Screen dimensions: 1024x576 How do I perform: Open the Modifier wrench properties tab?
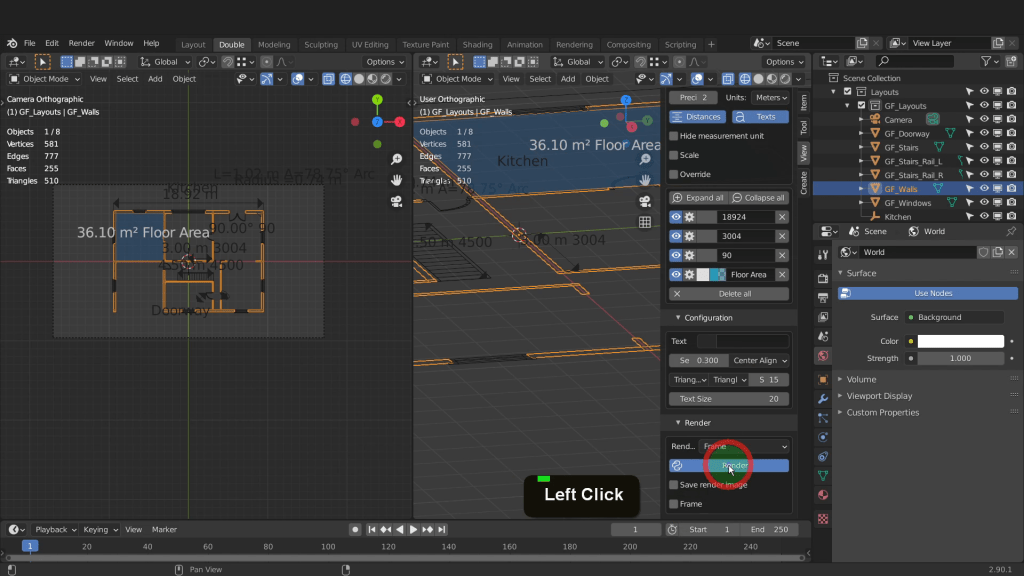(823, 398)
